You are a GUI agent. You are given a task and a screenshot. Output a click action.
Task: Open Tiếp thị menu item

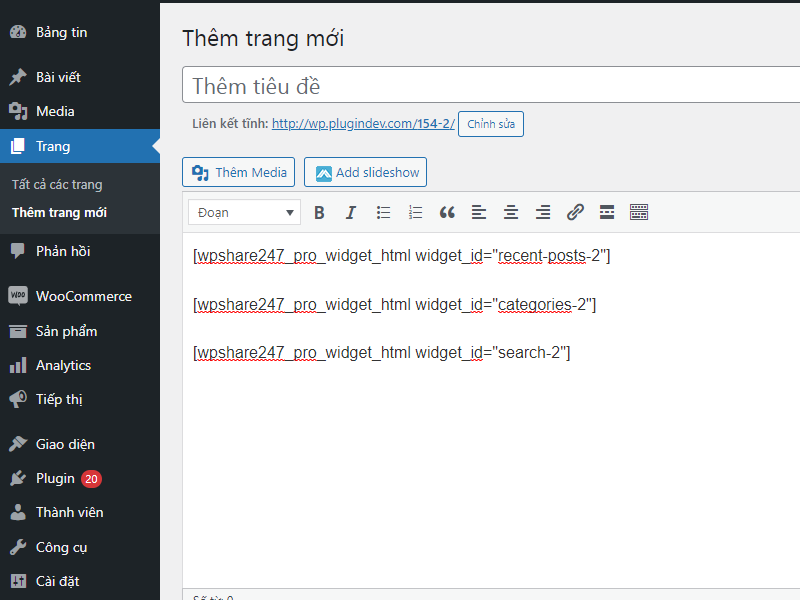(59, 399)
